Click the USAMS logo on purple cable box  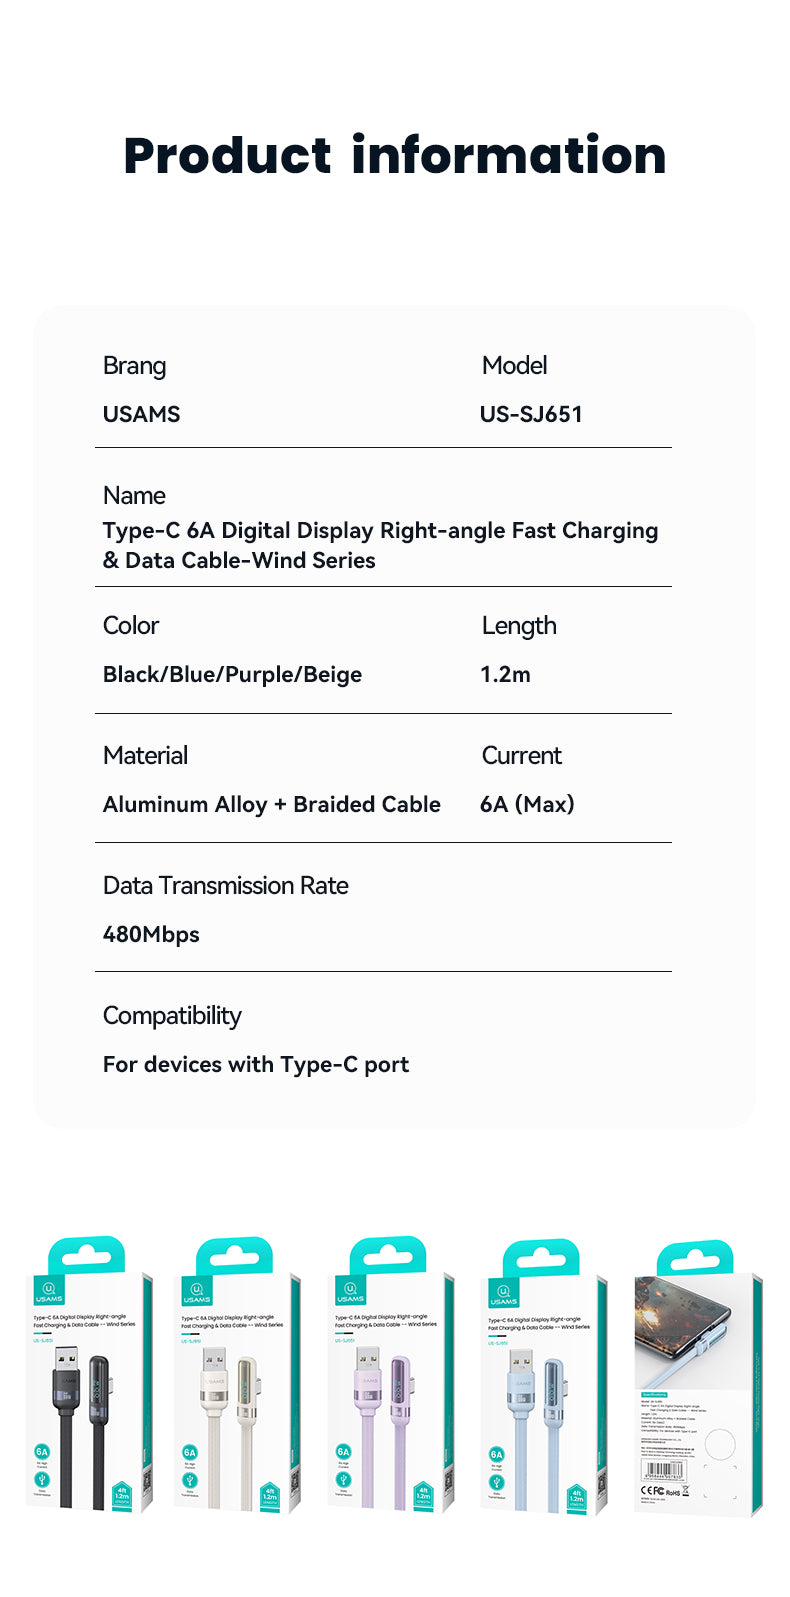point(350,1292)
